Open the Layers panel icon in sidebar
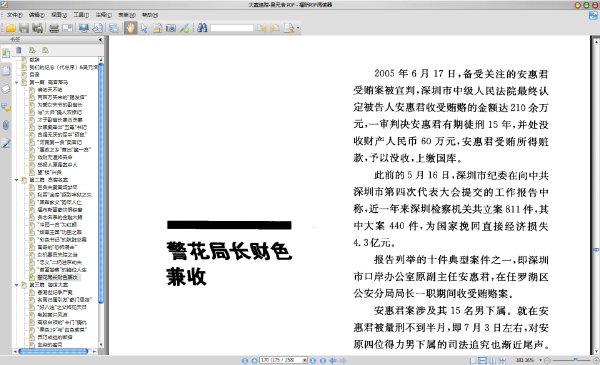 point(6,89)
